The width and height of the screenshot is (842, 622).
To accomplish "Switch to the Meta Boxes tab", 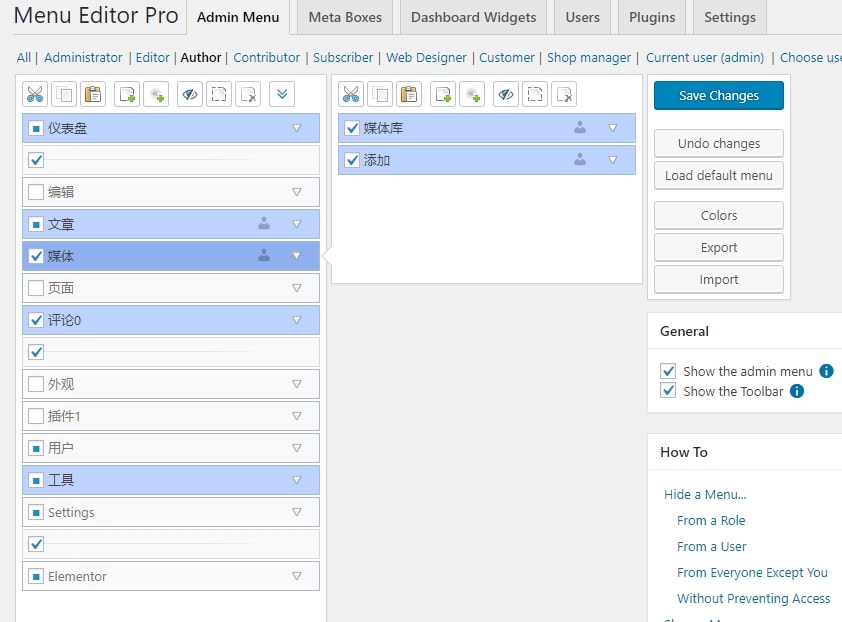I will point(345,17).
